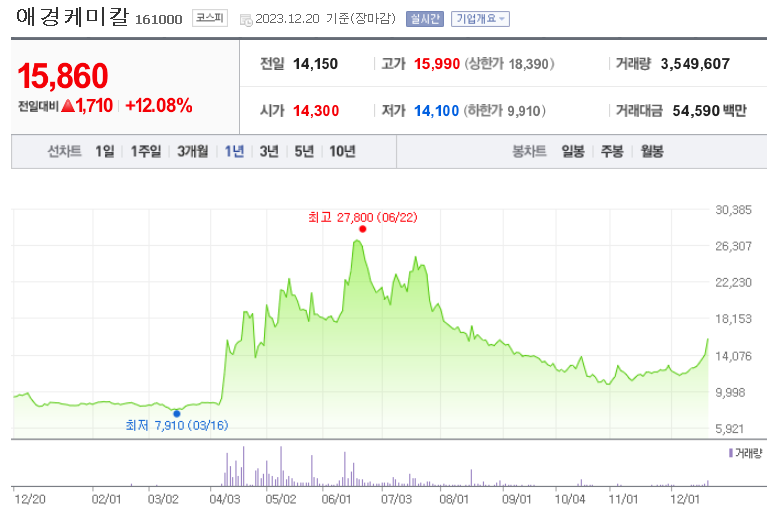Screen dimensions: 767x519
Task: Click the 14,076 y-axis label
Action: click(733, 356)
